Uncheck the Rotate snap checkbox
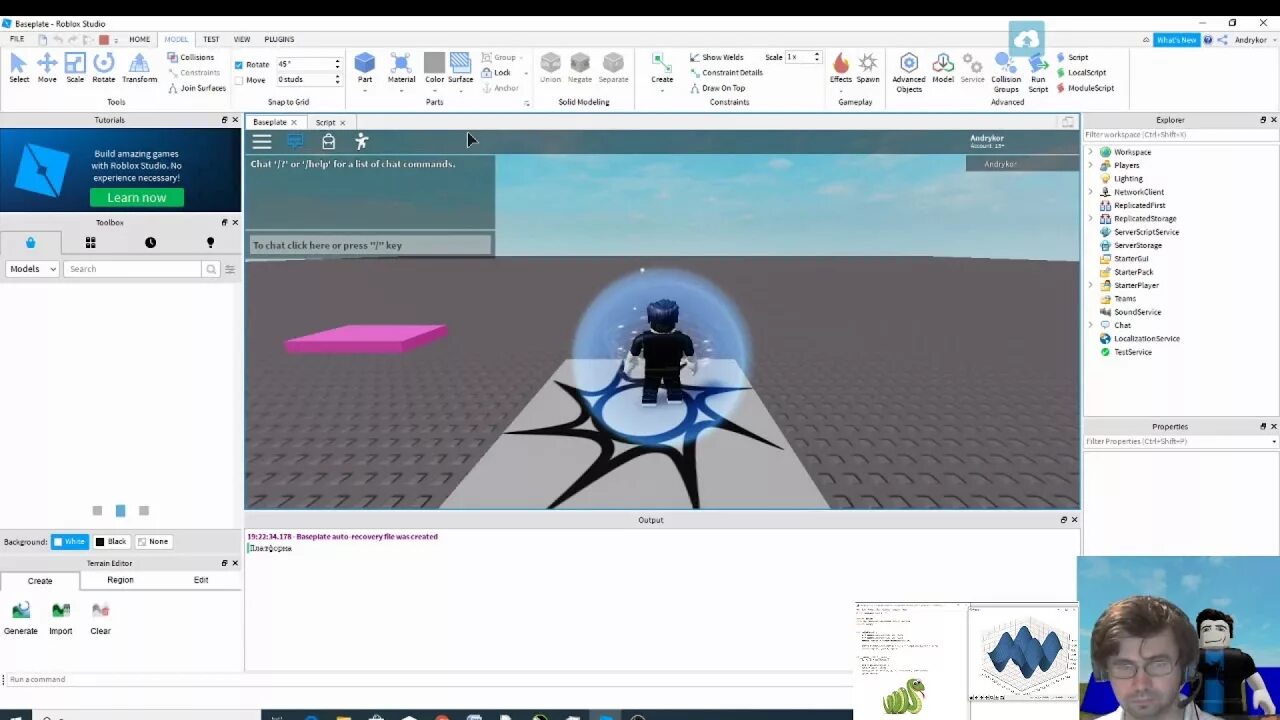This screenshot has width=1280, height=720. [239, 65]
